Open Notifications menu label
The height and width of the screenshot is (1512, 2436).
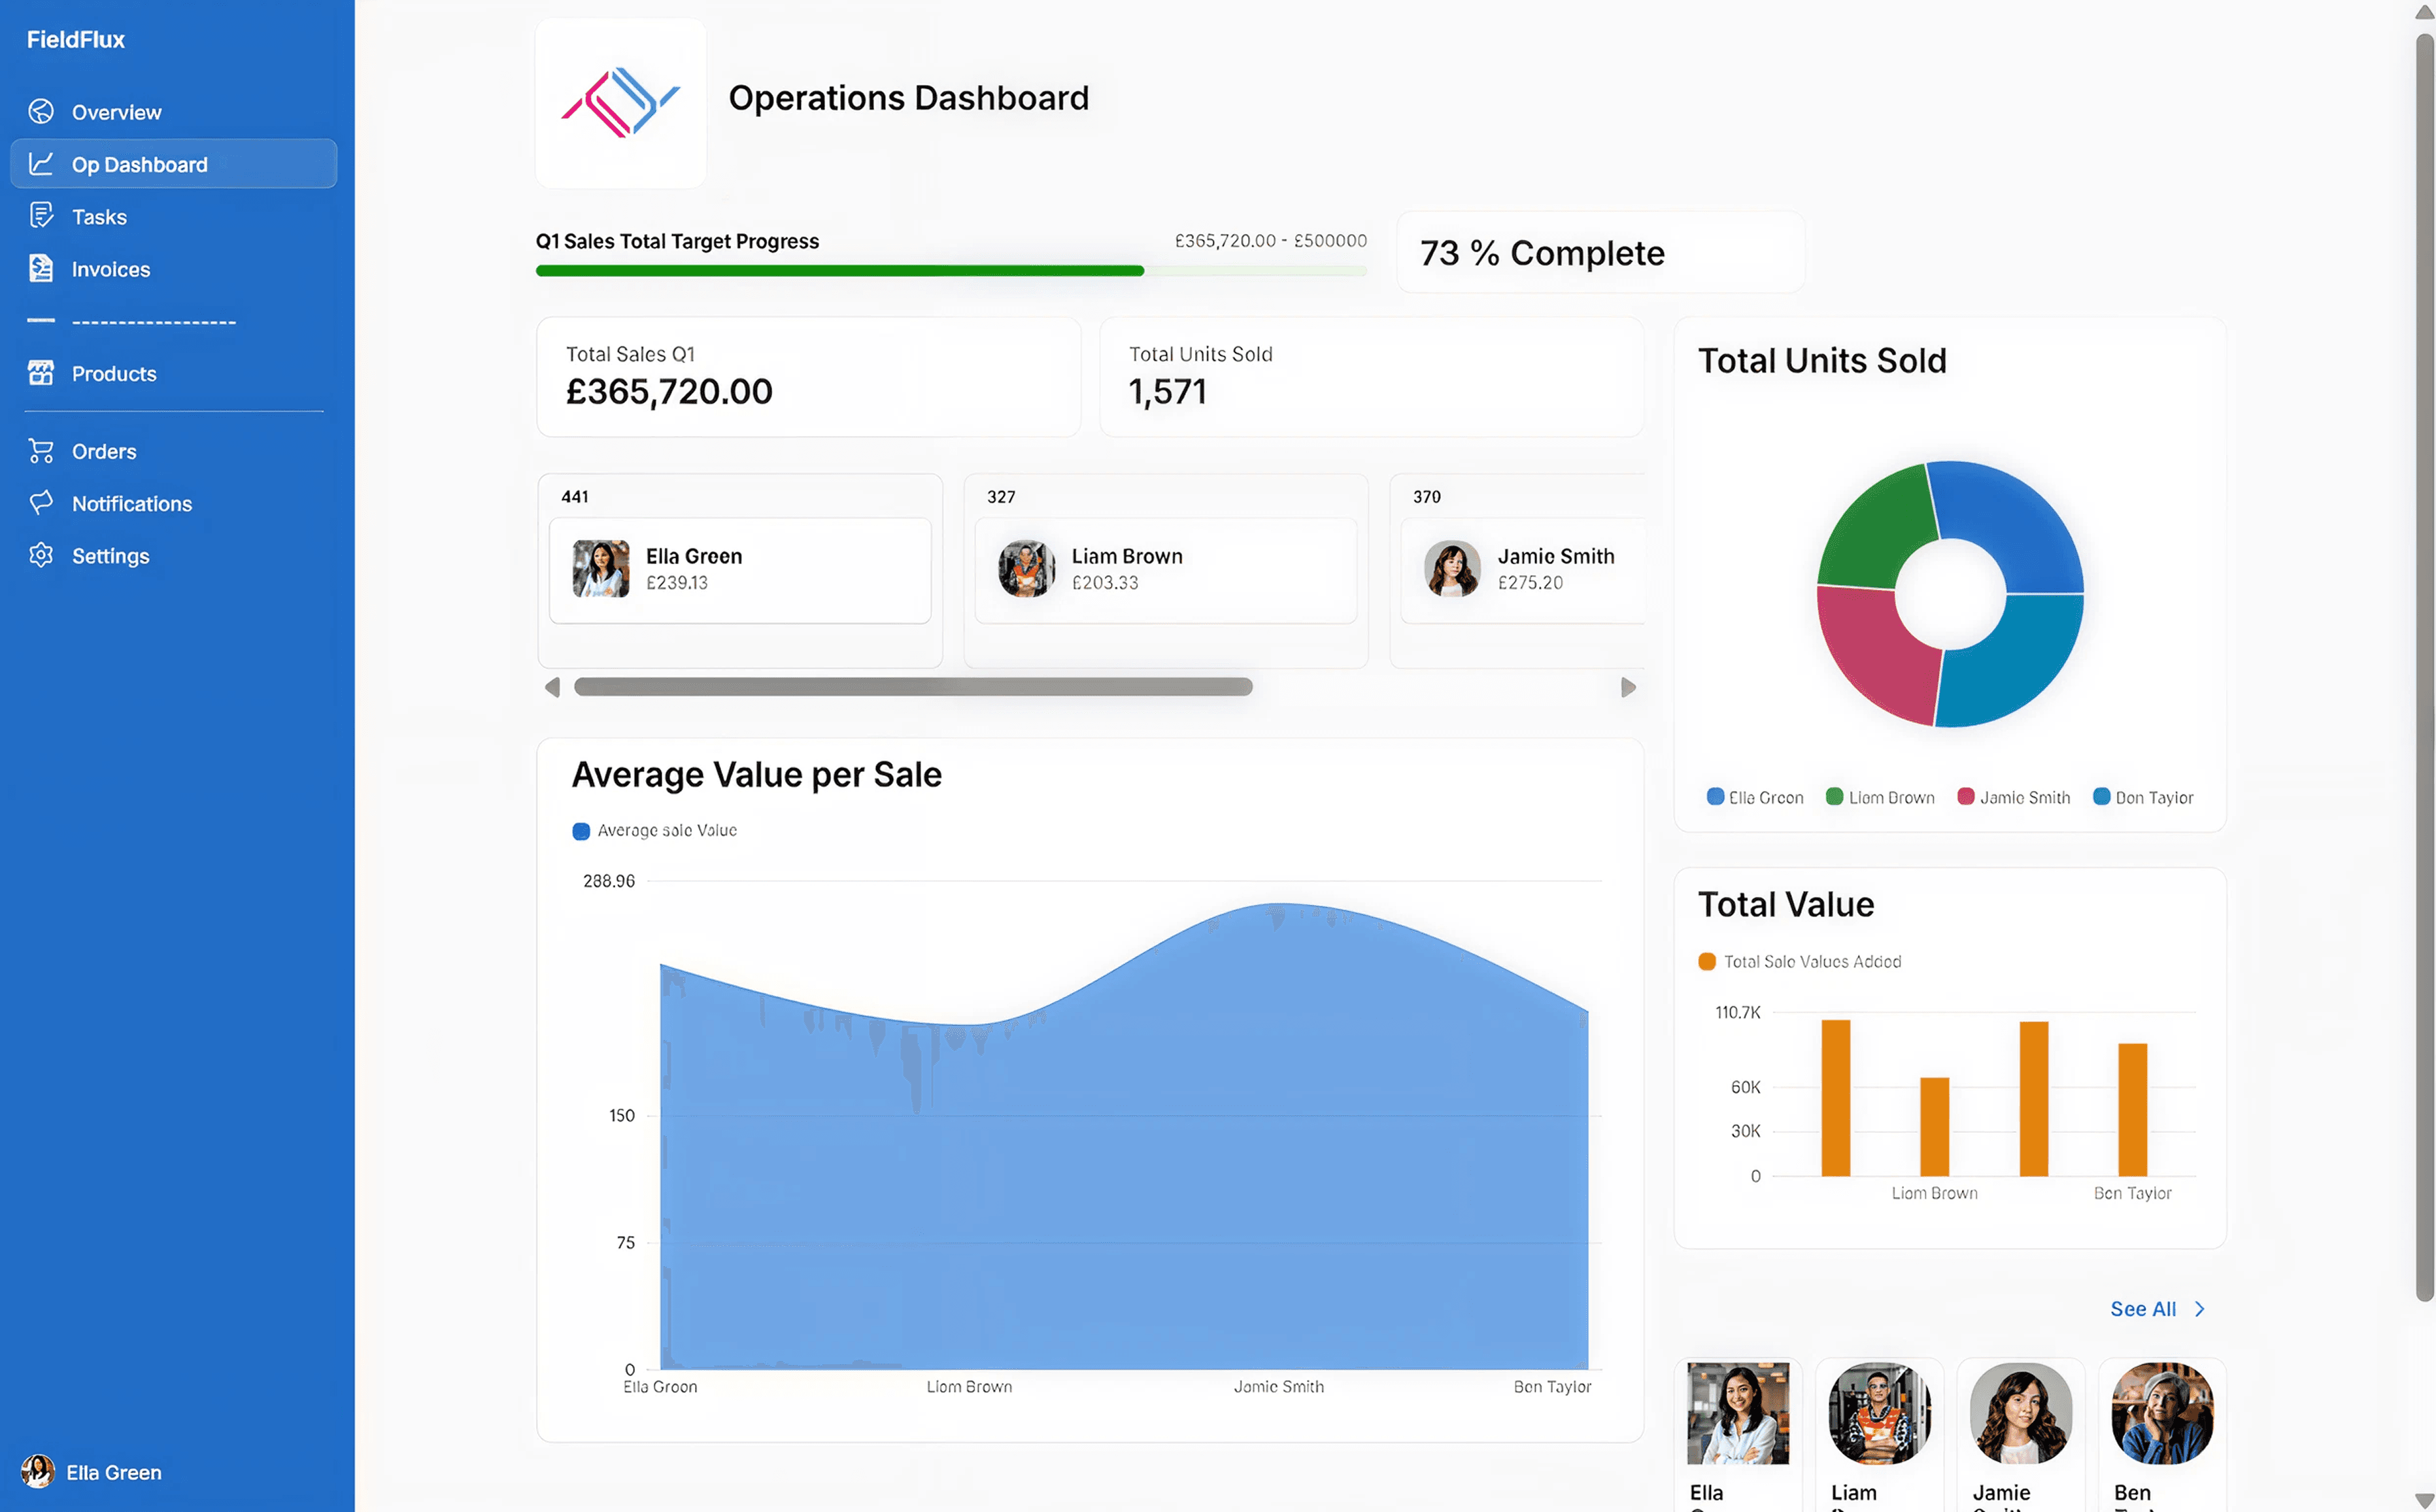point(132,504)
